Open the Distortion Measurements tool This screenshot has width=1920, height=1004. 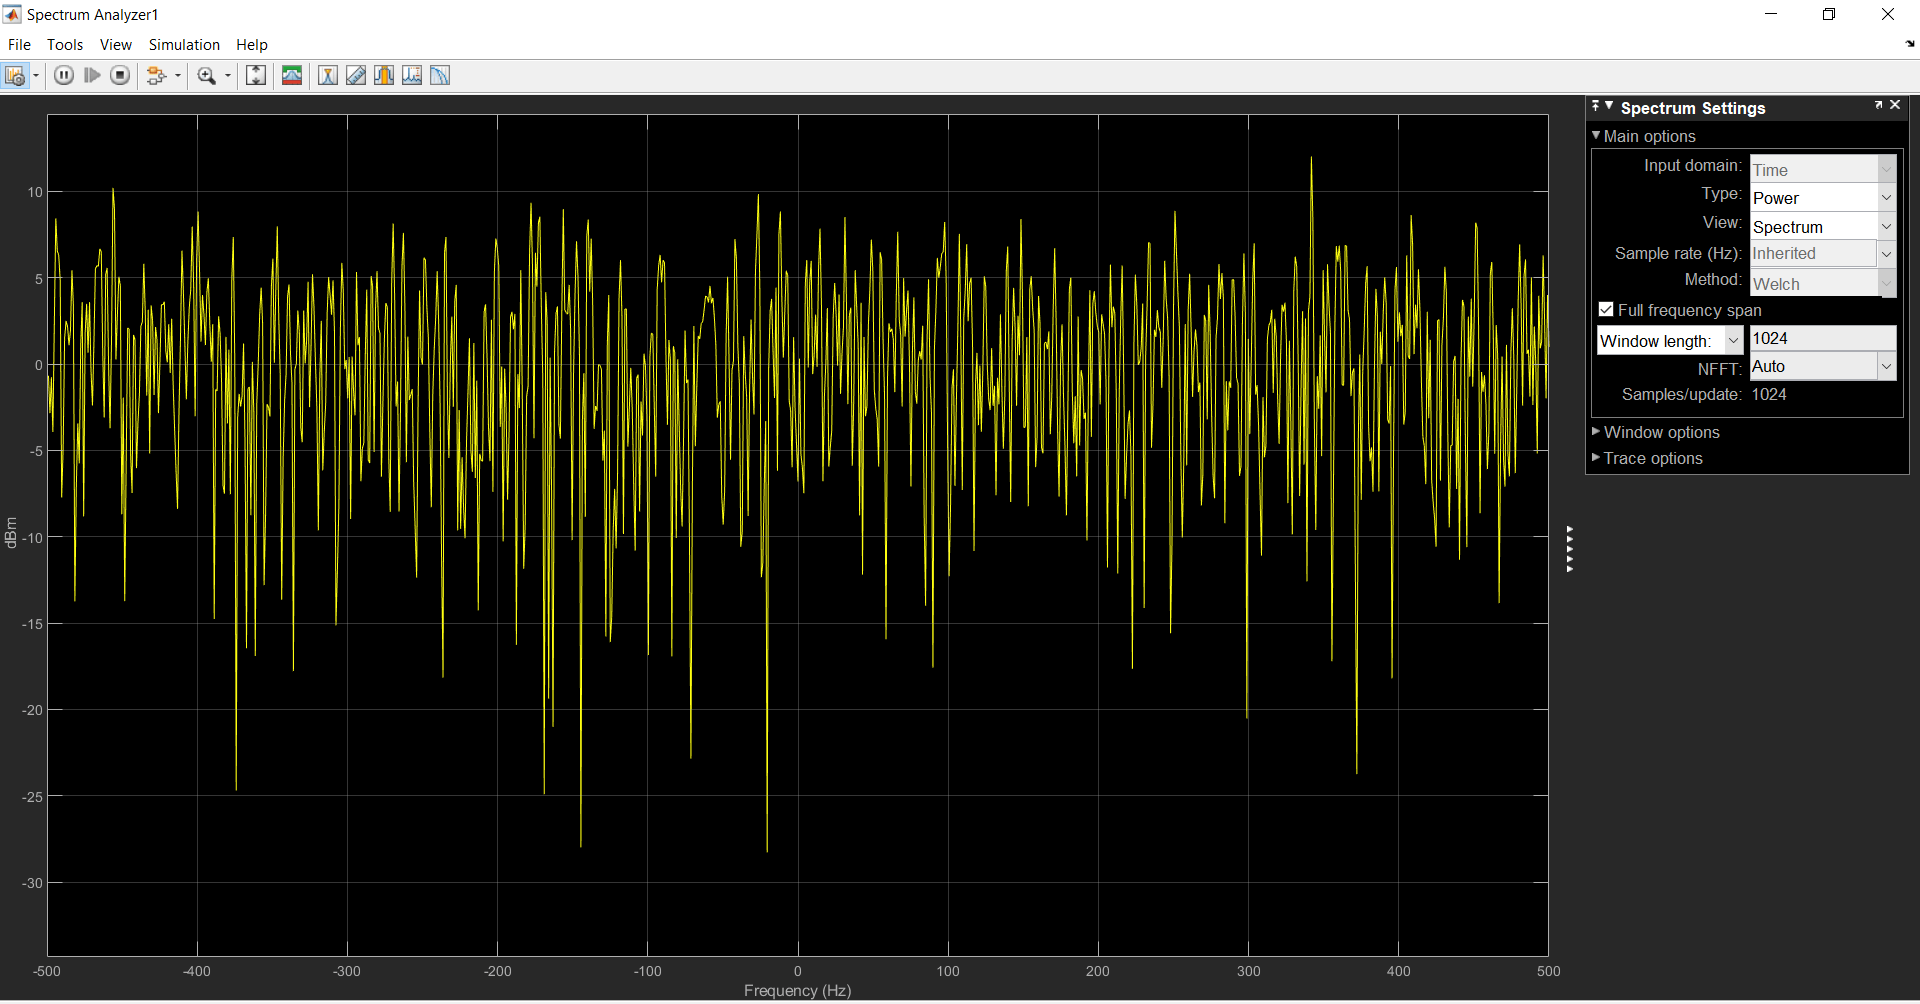(411, 76)
